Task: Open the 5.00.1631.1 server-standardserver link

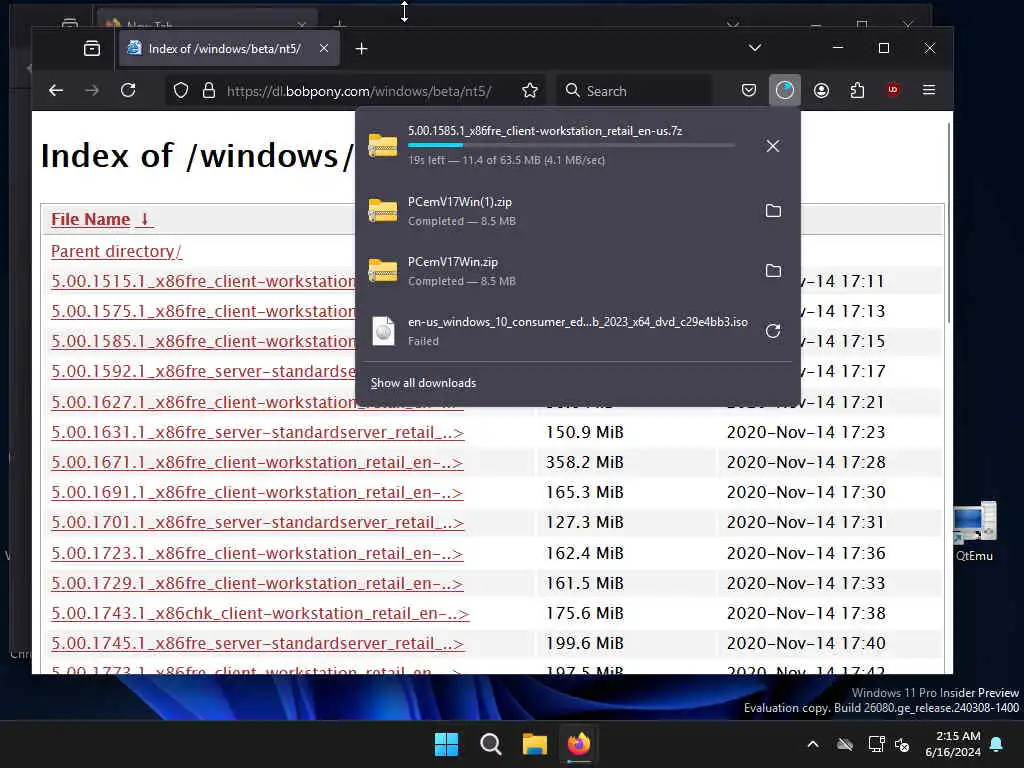Action: pos(257,432)
